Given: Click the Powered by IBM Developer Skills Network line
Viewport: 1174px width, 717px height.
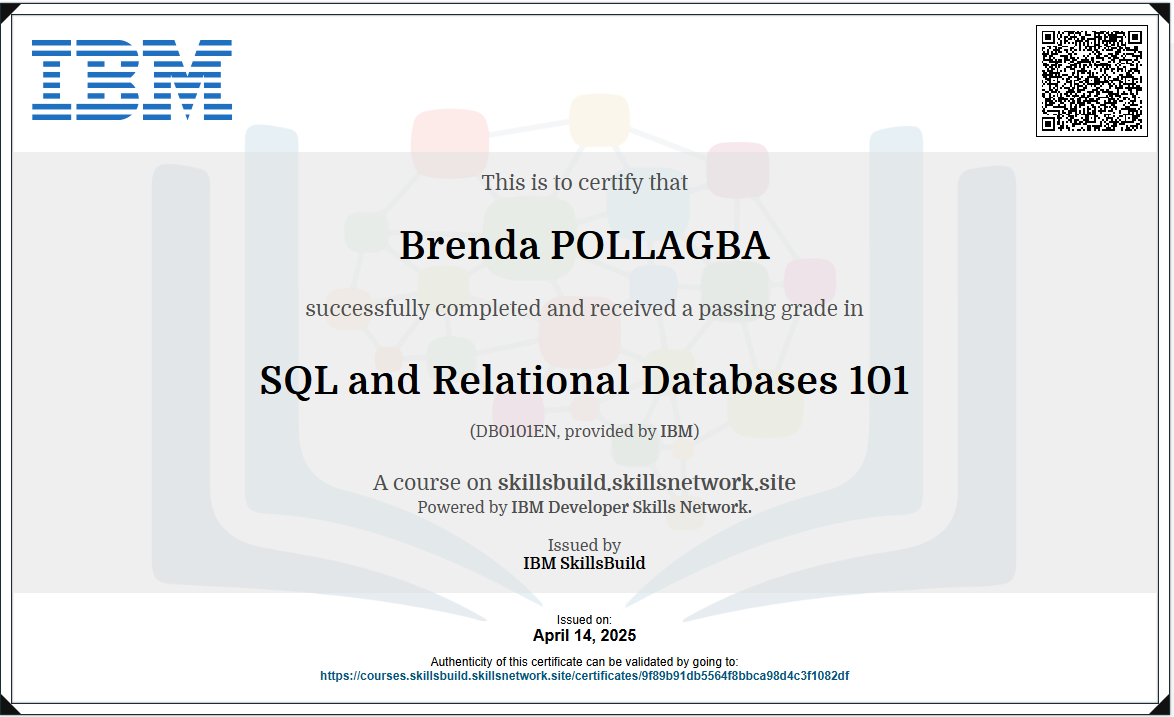Looking at the screenshot, I should tap(584, 507).
